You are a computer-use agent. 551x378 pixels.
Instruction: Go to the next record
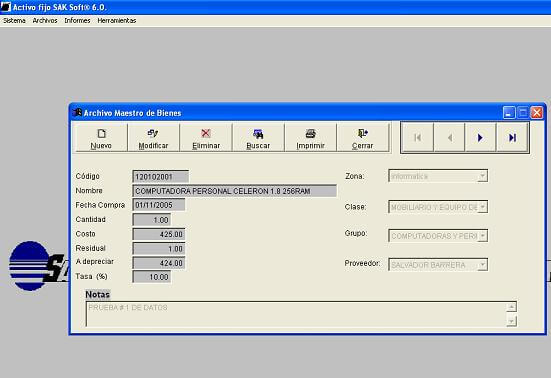pyautogui.click(x=480, y=138)
